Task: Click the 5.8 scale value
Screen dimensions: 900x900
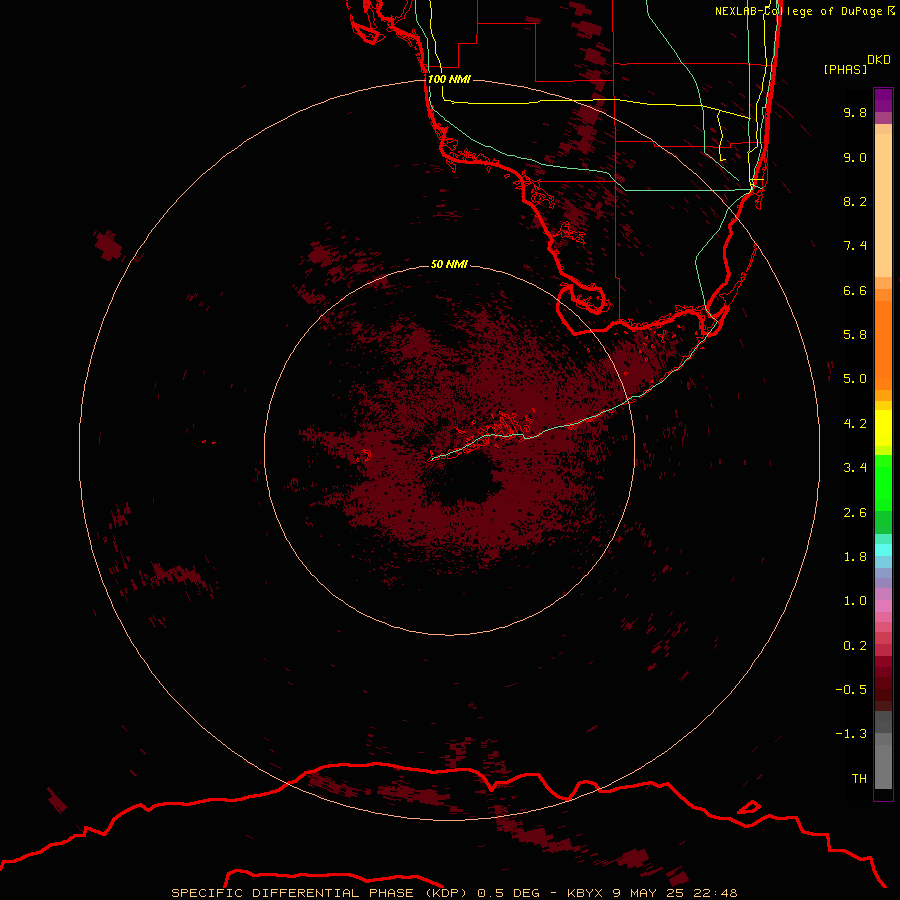Action: 855,335
